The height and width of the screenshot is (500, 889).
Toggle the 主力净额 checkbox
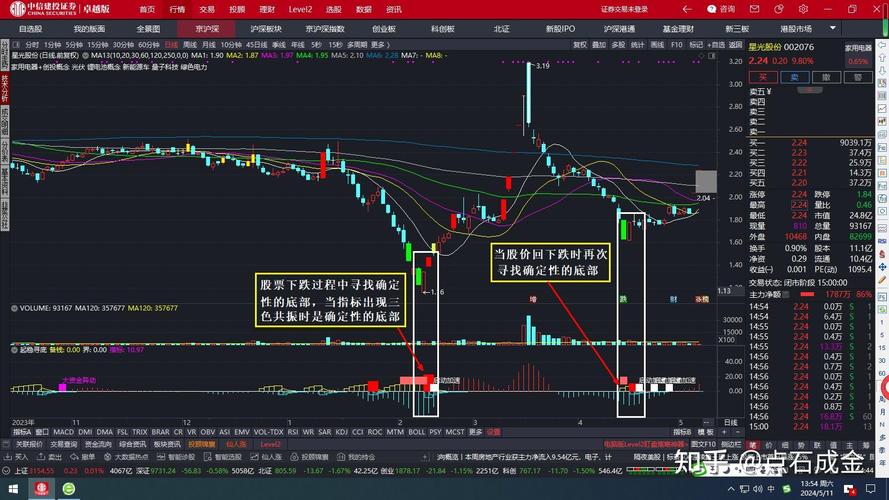[x=786, y=294]
